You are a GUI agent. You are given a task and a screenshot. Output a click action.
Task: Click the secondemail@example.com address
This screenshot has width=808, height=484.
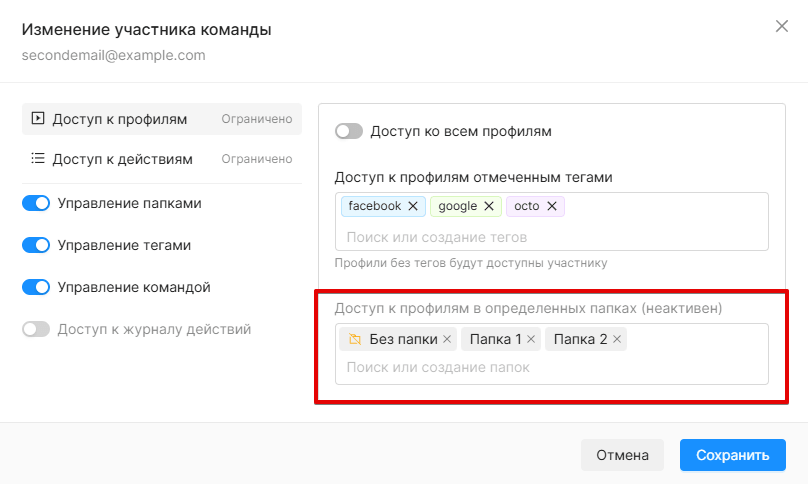(x=113, y=55)
